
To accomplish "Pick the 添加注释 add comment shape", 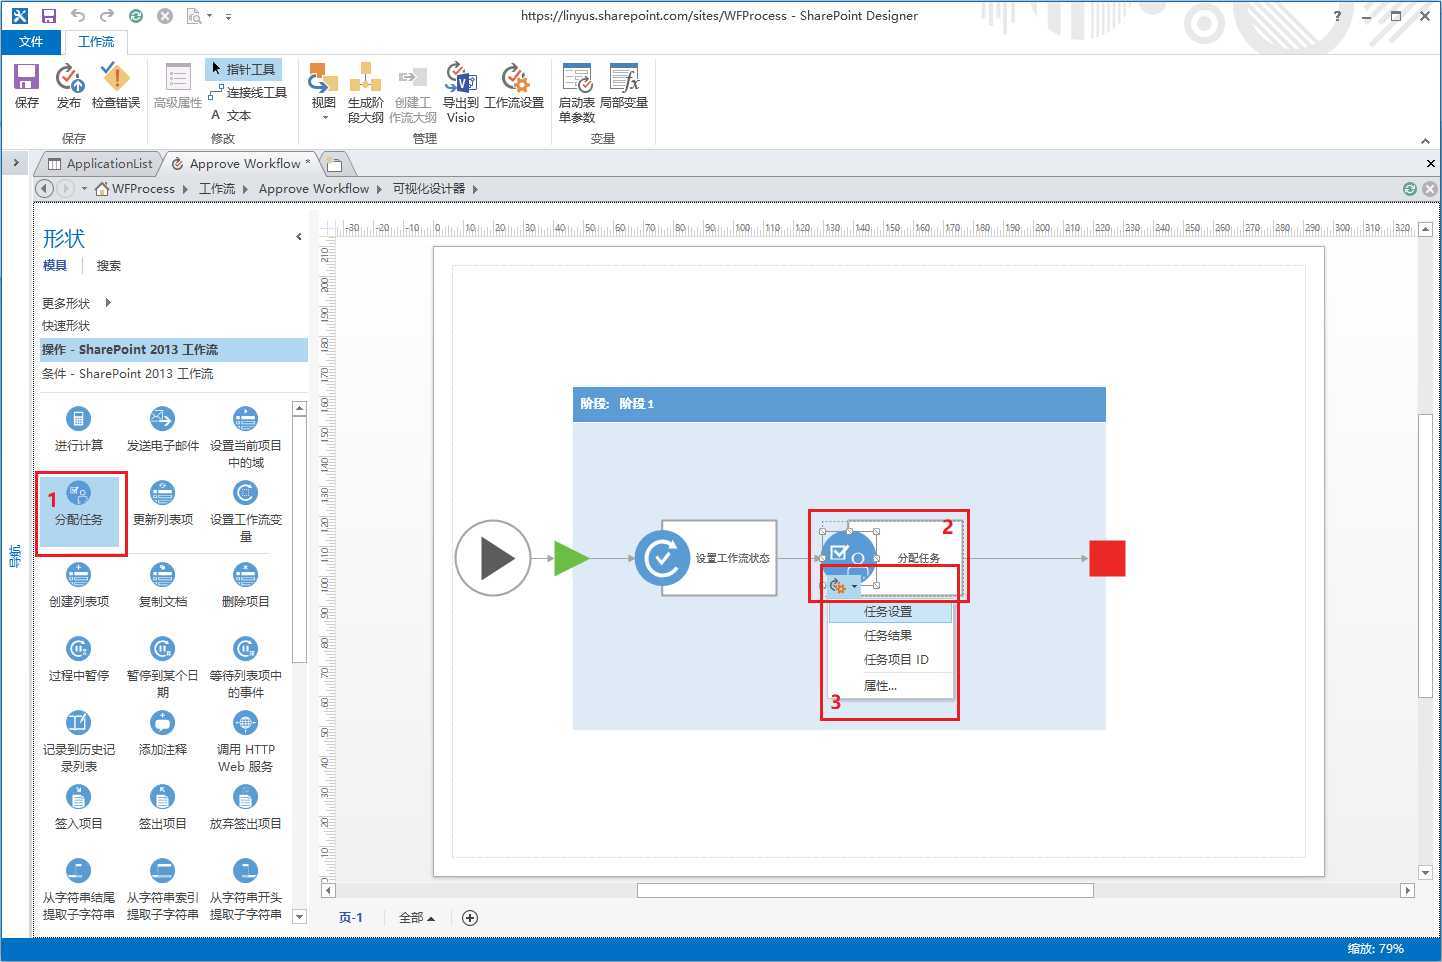I will point(162,733).
